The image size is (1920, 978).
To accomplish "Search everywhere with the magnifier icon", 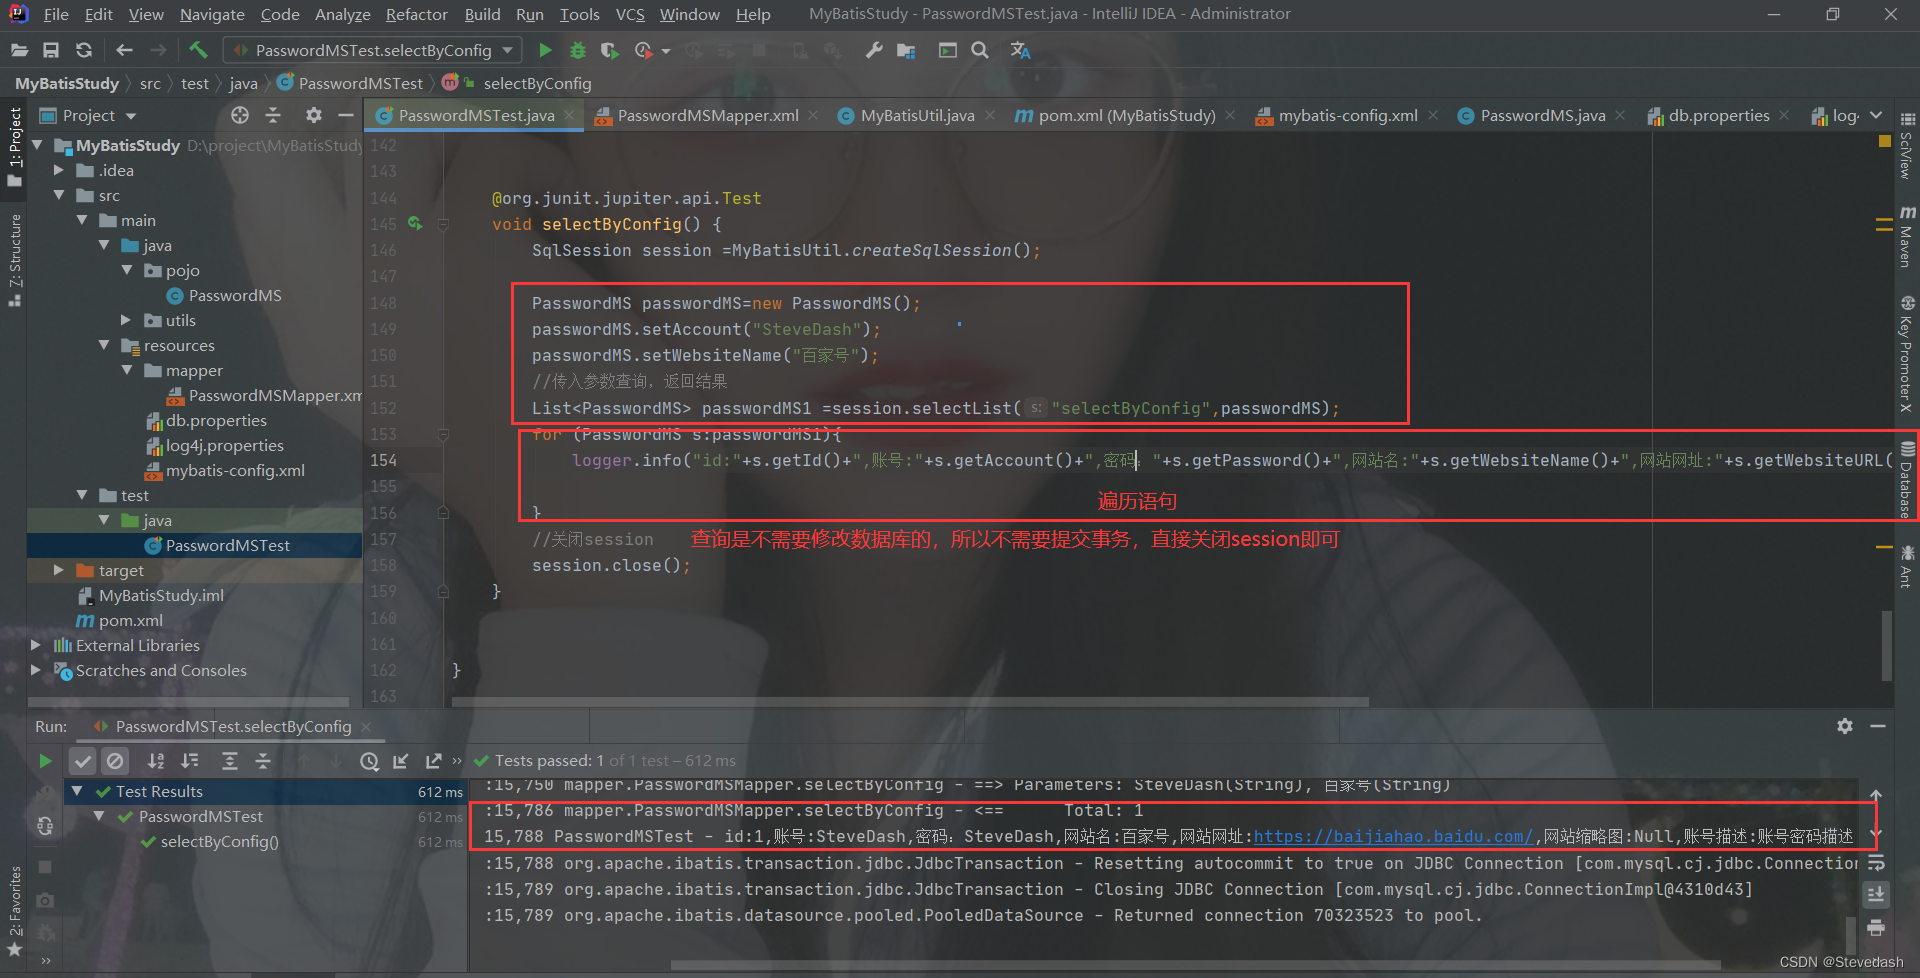I will [980, 50].
